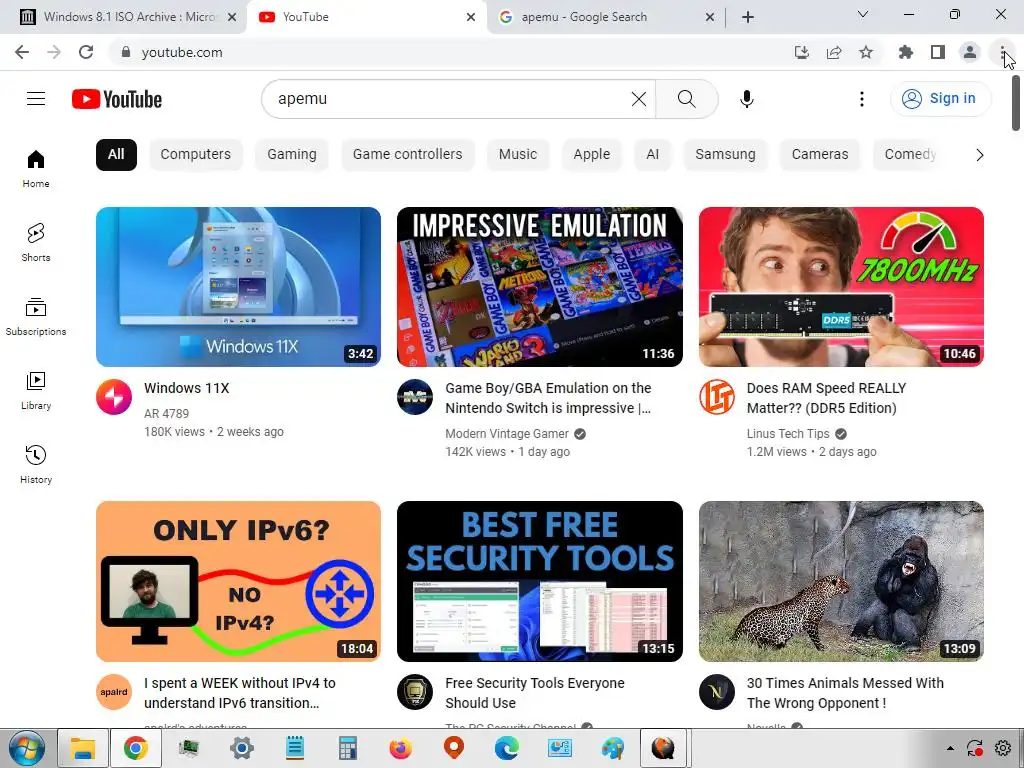This screenshot has width=1024, height=768.
Task: Select the Apple filter chip
Action: pyautogui.click(x=592, y=155)
